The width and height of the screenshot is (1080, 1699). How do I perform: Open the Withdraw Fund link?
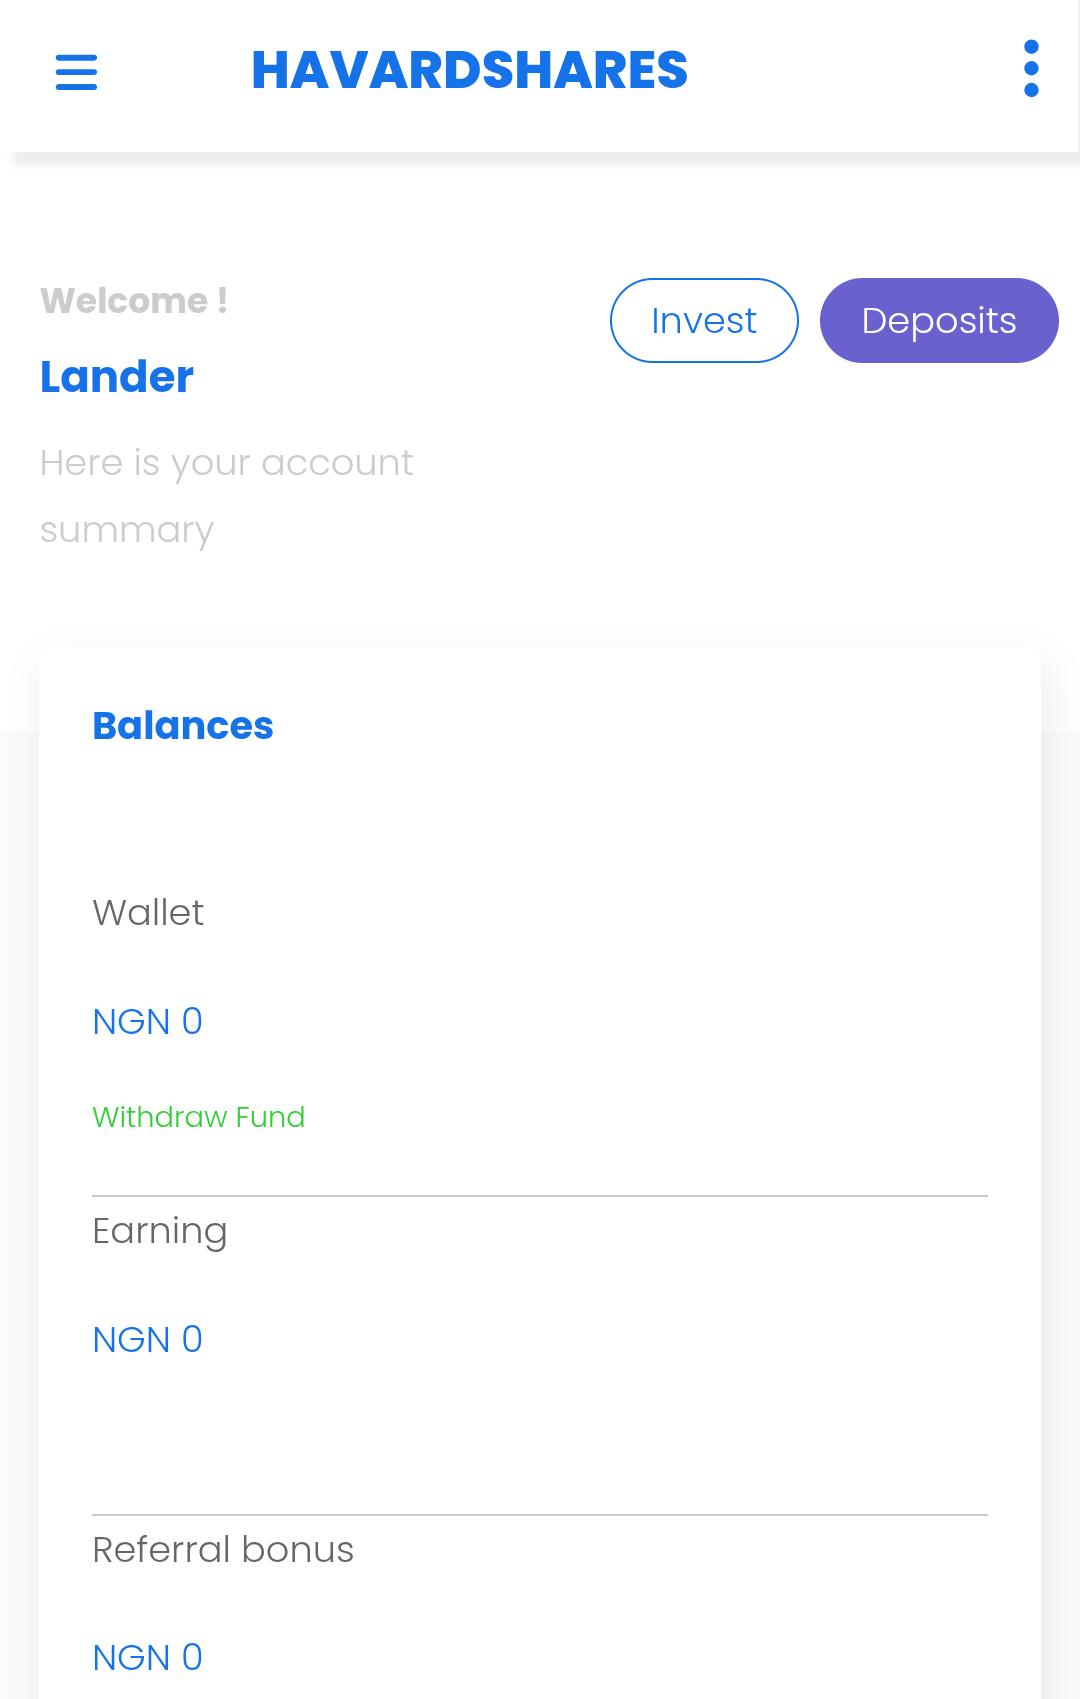[x=199, y=1117]
